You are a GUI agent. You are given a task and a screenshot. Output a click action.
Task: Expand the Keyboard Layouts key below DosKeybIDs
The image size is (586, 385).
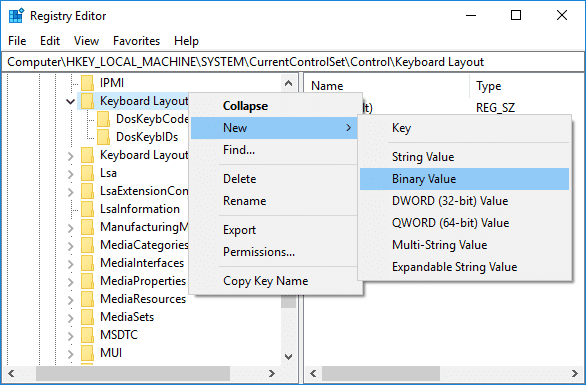coord(71,155)
